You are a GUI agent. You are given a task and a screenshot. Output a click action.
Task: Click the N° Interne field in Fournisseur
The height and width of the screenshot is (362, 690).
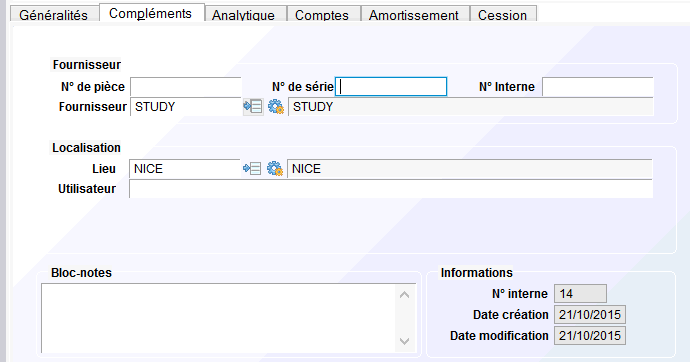[598, 87]
